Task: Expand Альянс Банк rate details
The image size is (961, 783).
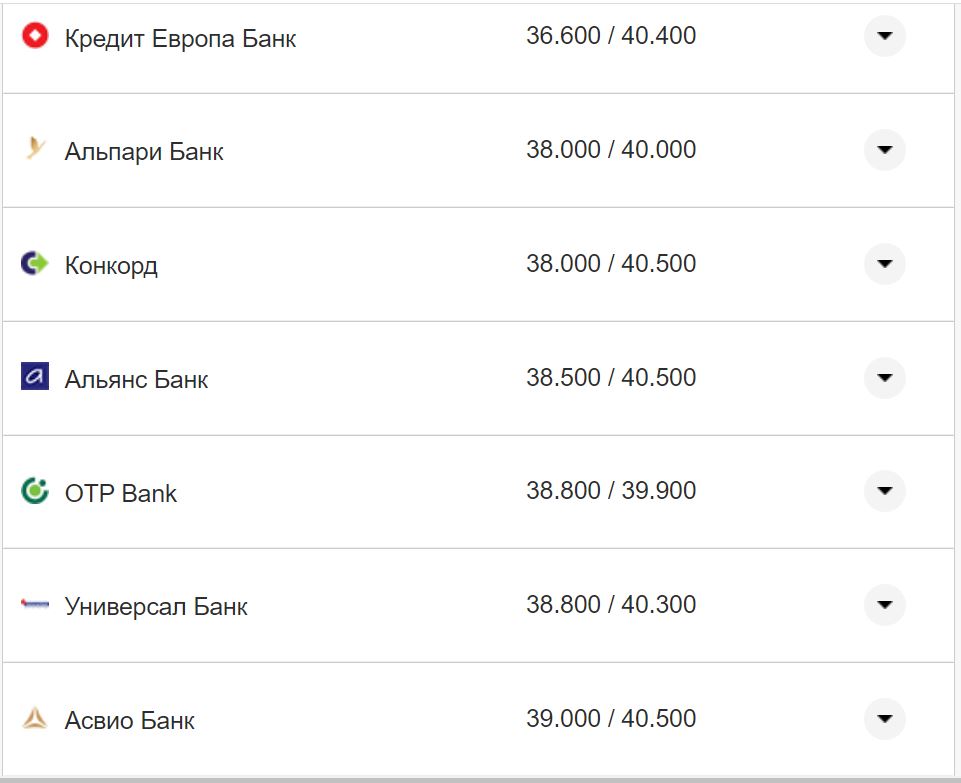Action: (x=884, y=378)
